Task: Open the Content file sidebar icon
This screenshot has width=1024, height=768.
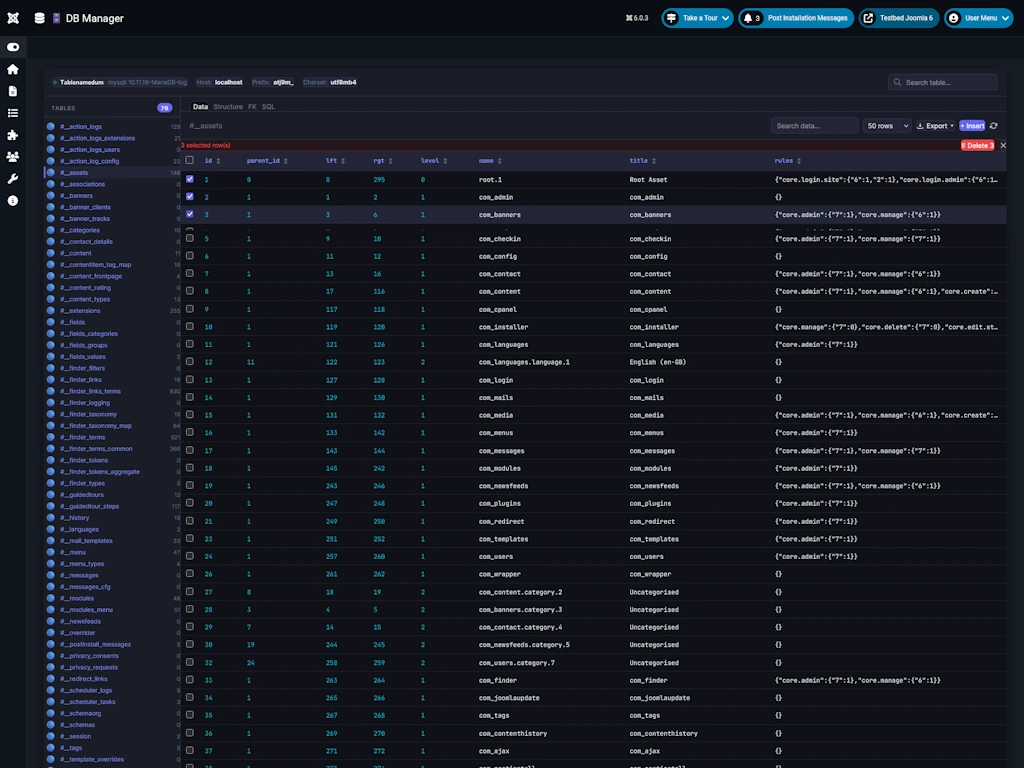Action: click(x=12, y=91)
